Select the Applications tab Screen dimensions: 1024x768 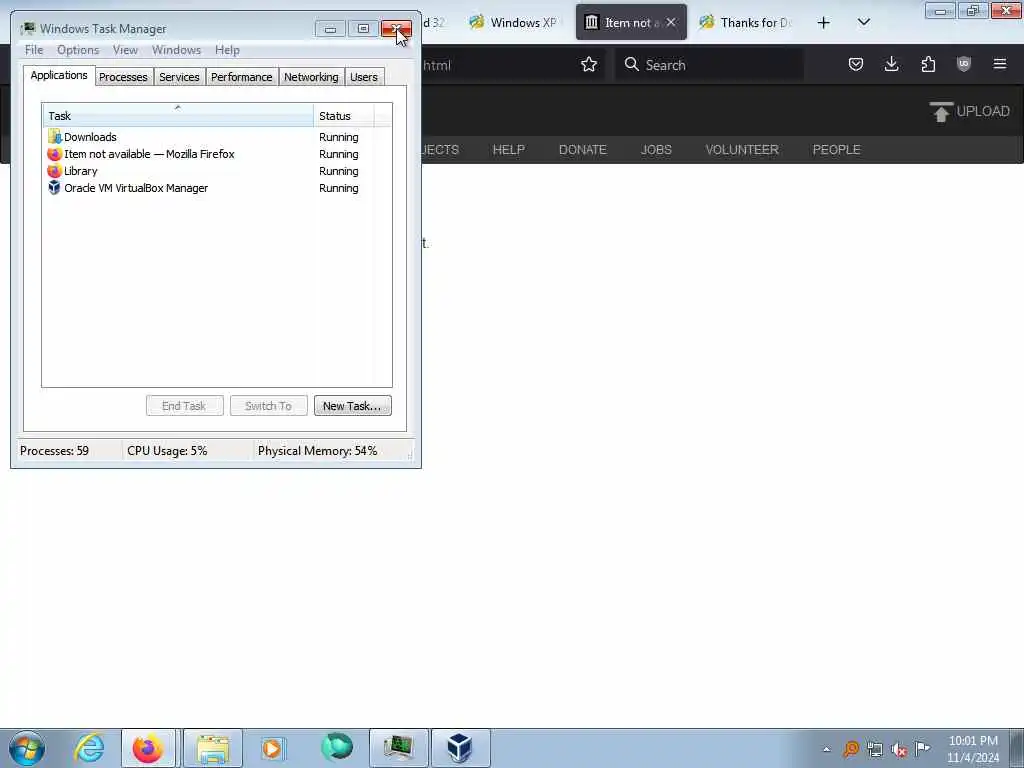point(59,75)
